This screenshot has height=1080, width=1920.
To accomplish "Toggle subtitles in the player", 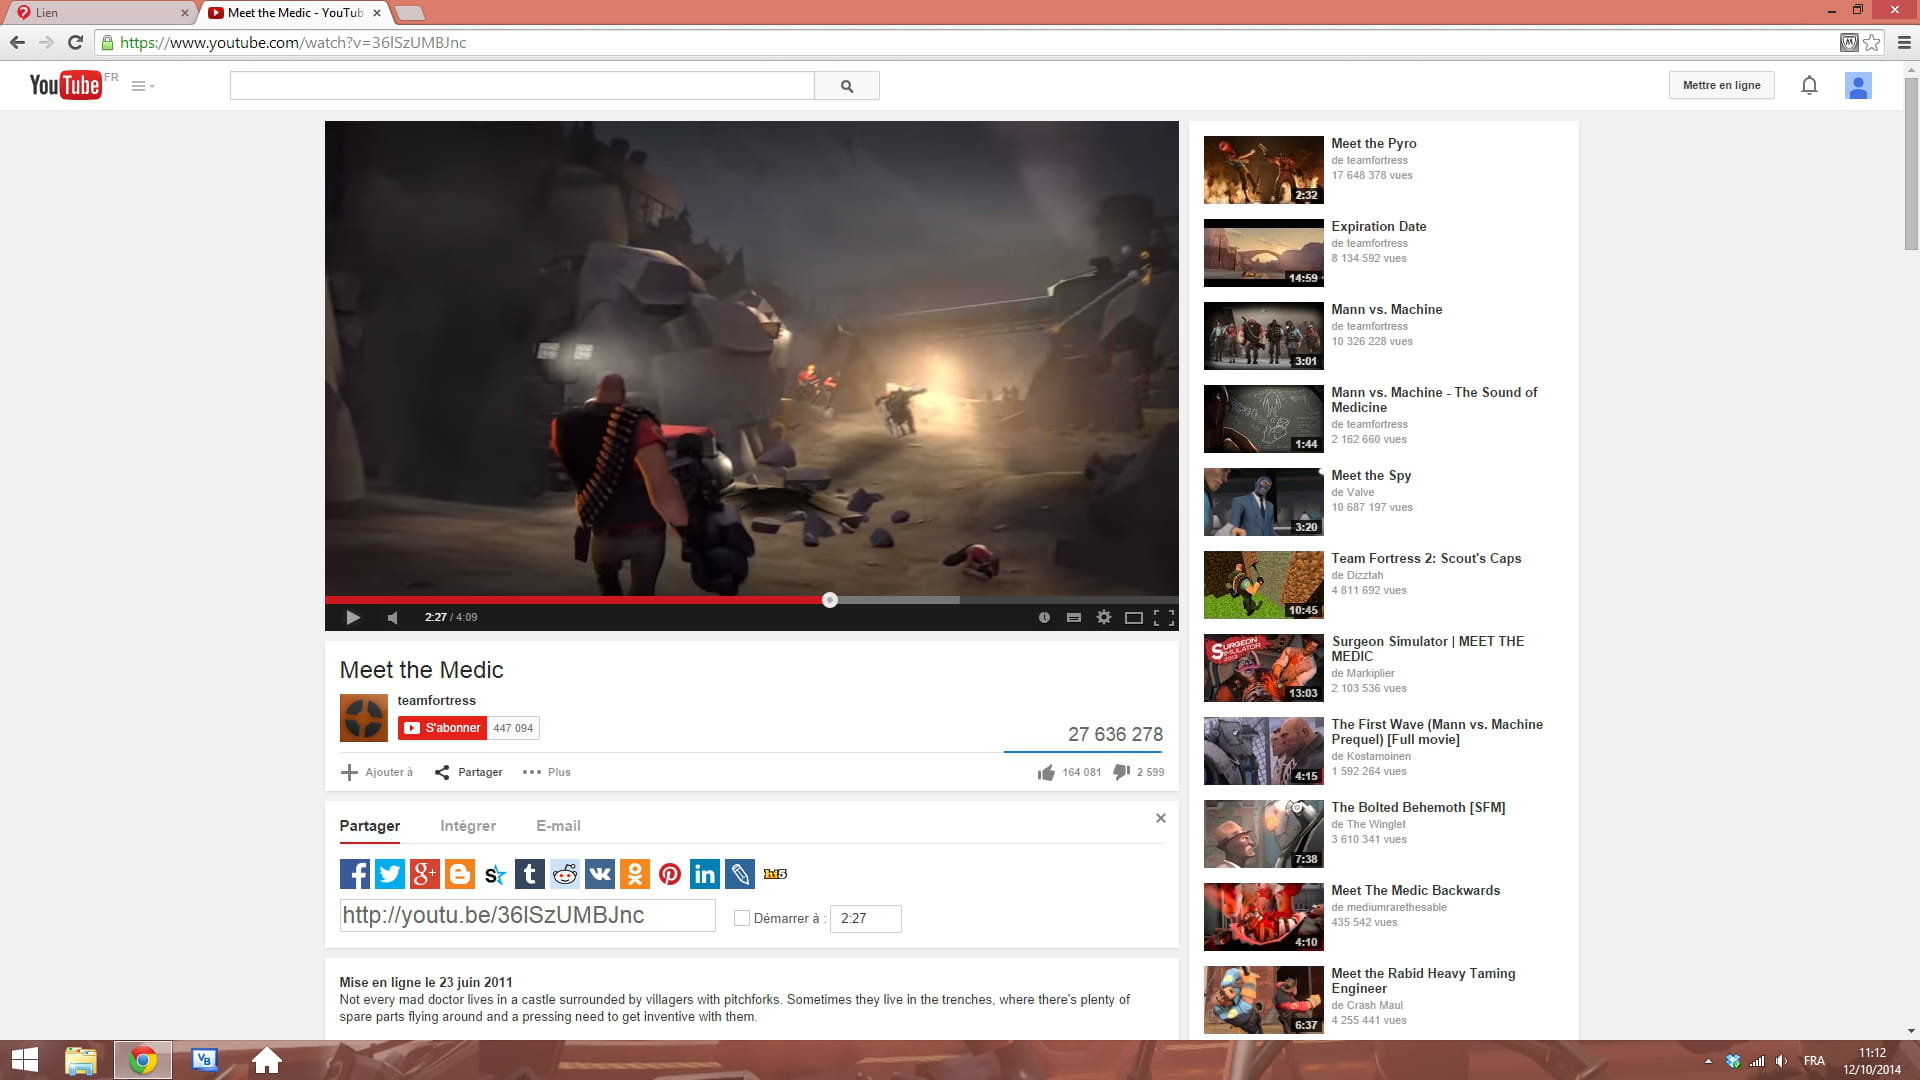I will [1074, 617].
